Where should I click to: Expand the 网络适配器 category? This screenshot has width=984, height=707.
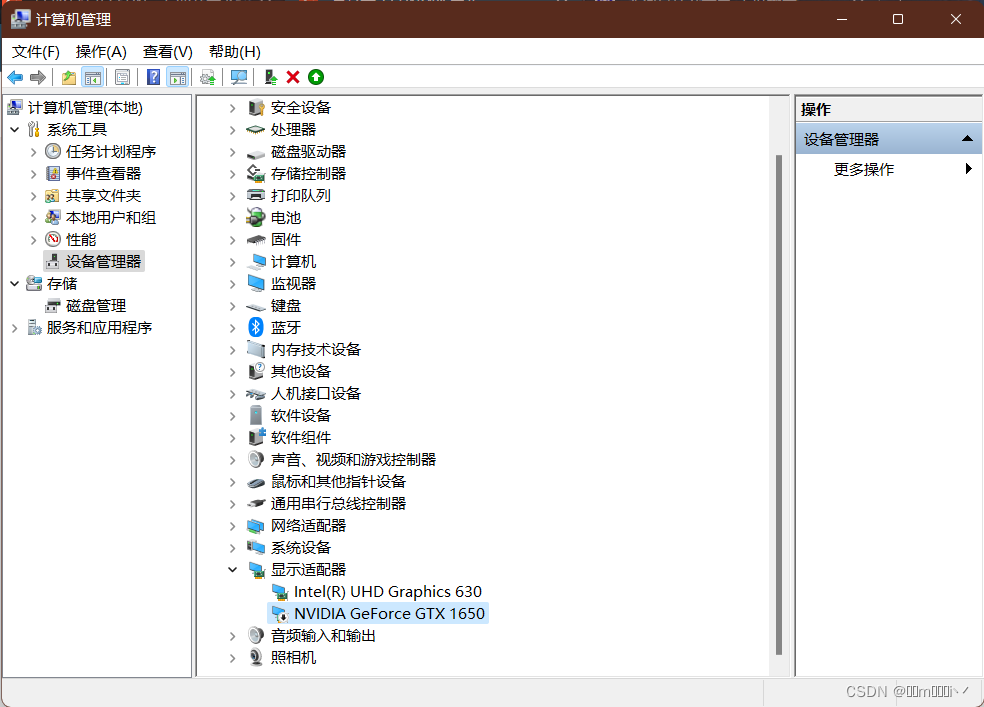click(232, 526)
